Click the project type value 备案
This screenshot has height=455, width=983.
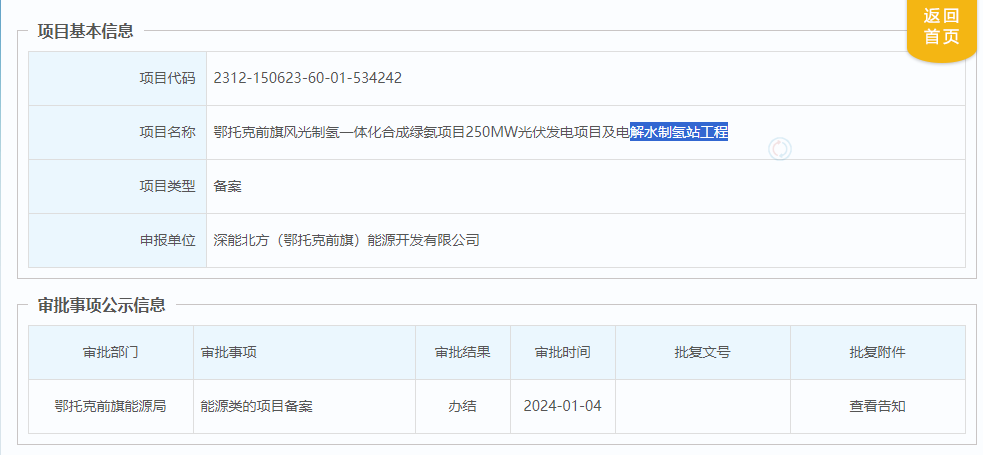coord(228,186)
